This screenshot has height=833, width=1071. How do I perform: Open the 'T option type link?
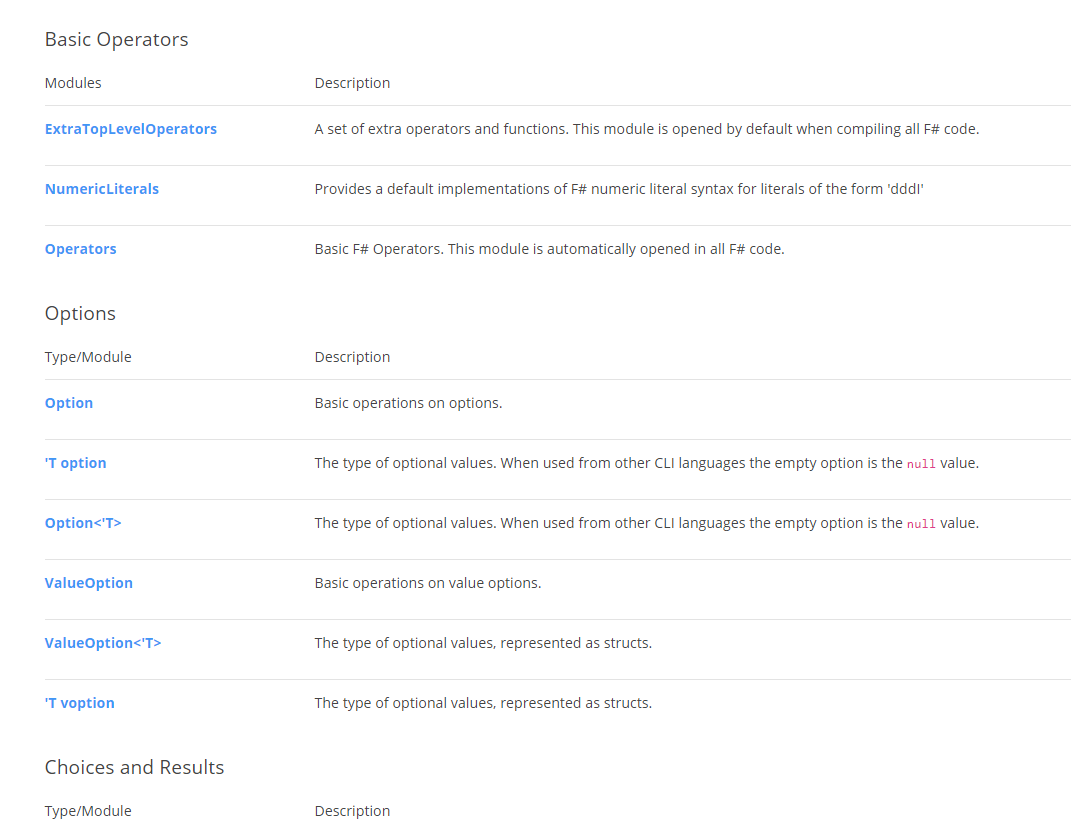tap(76, 463)
